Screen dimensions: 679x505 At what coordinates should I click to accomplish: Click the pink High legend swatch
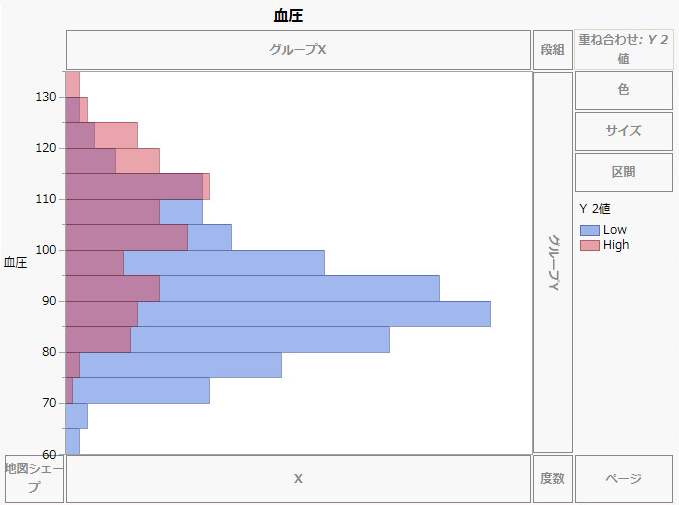pos(589,245)
